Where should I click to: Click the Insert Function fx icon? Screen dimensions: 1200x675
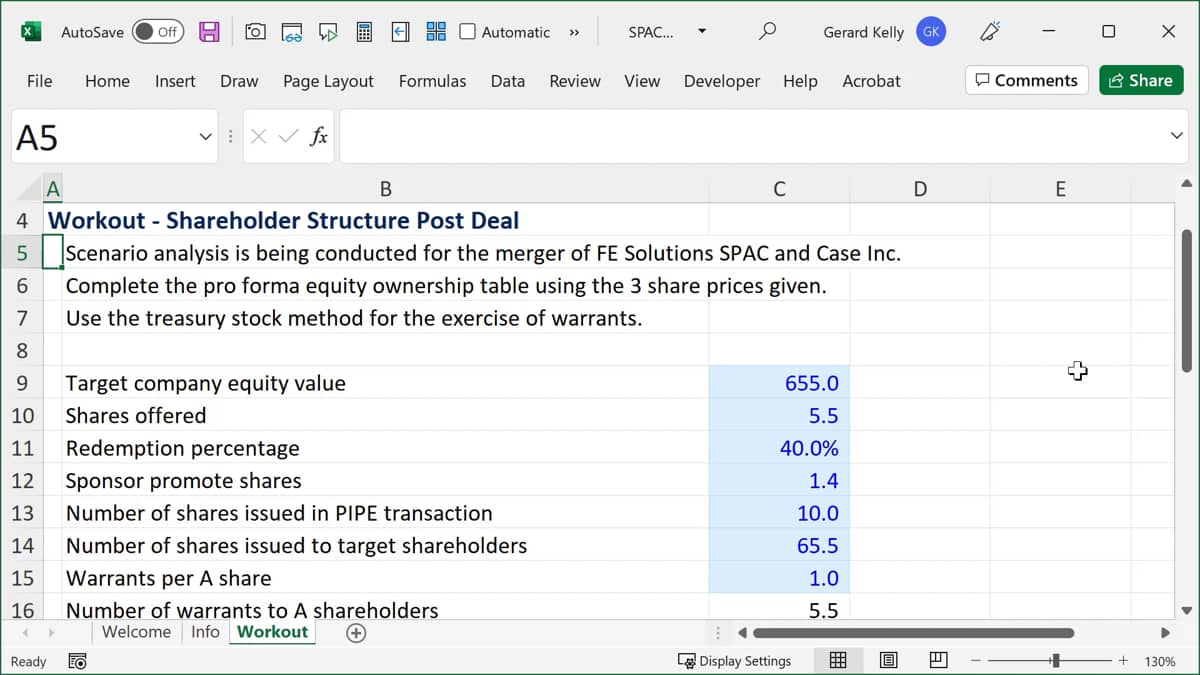[x=318, y=137]
